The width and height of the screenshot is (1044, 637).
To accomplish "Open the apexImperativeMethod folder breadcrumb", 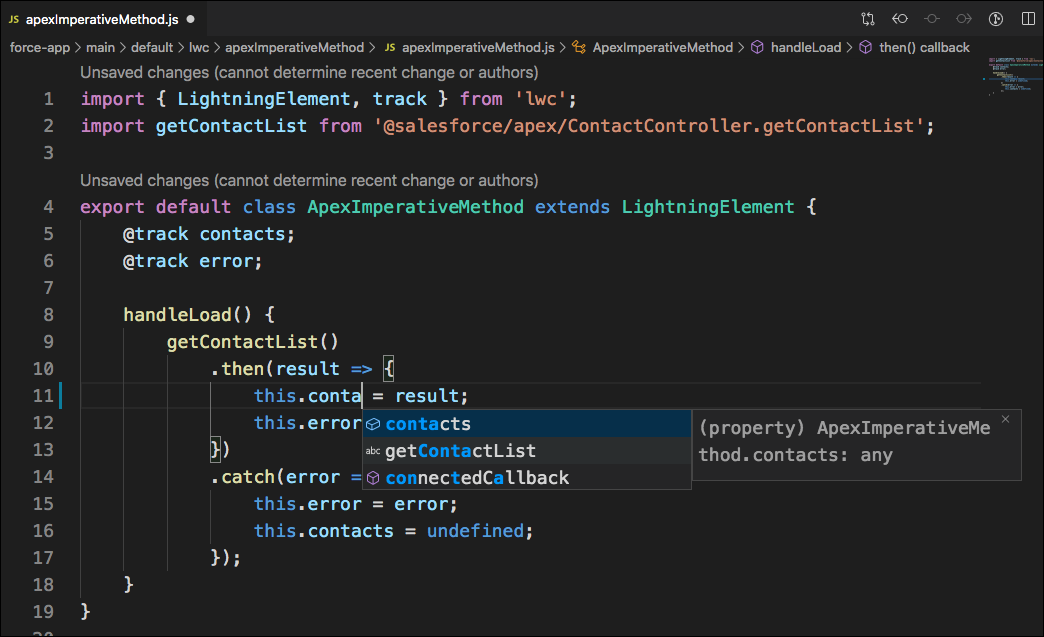I will [x=294, y=47].
